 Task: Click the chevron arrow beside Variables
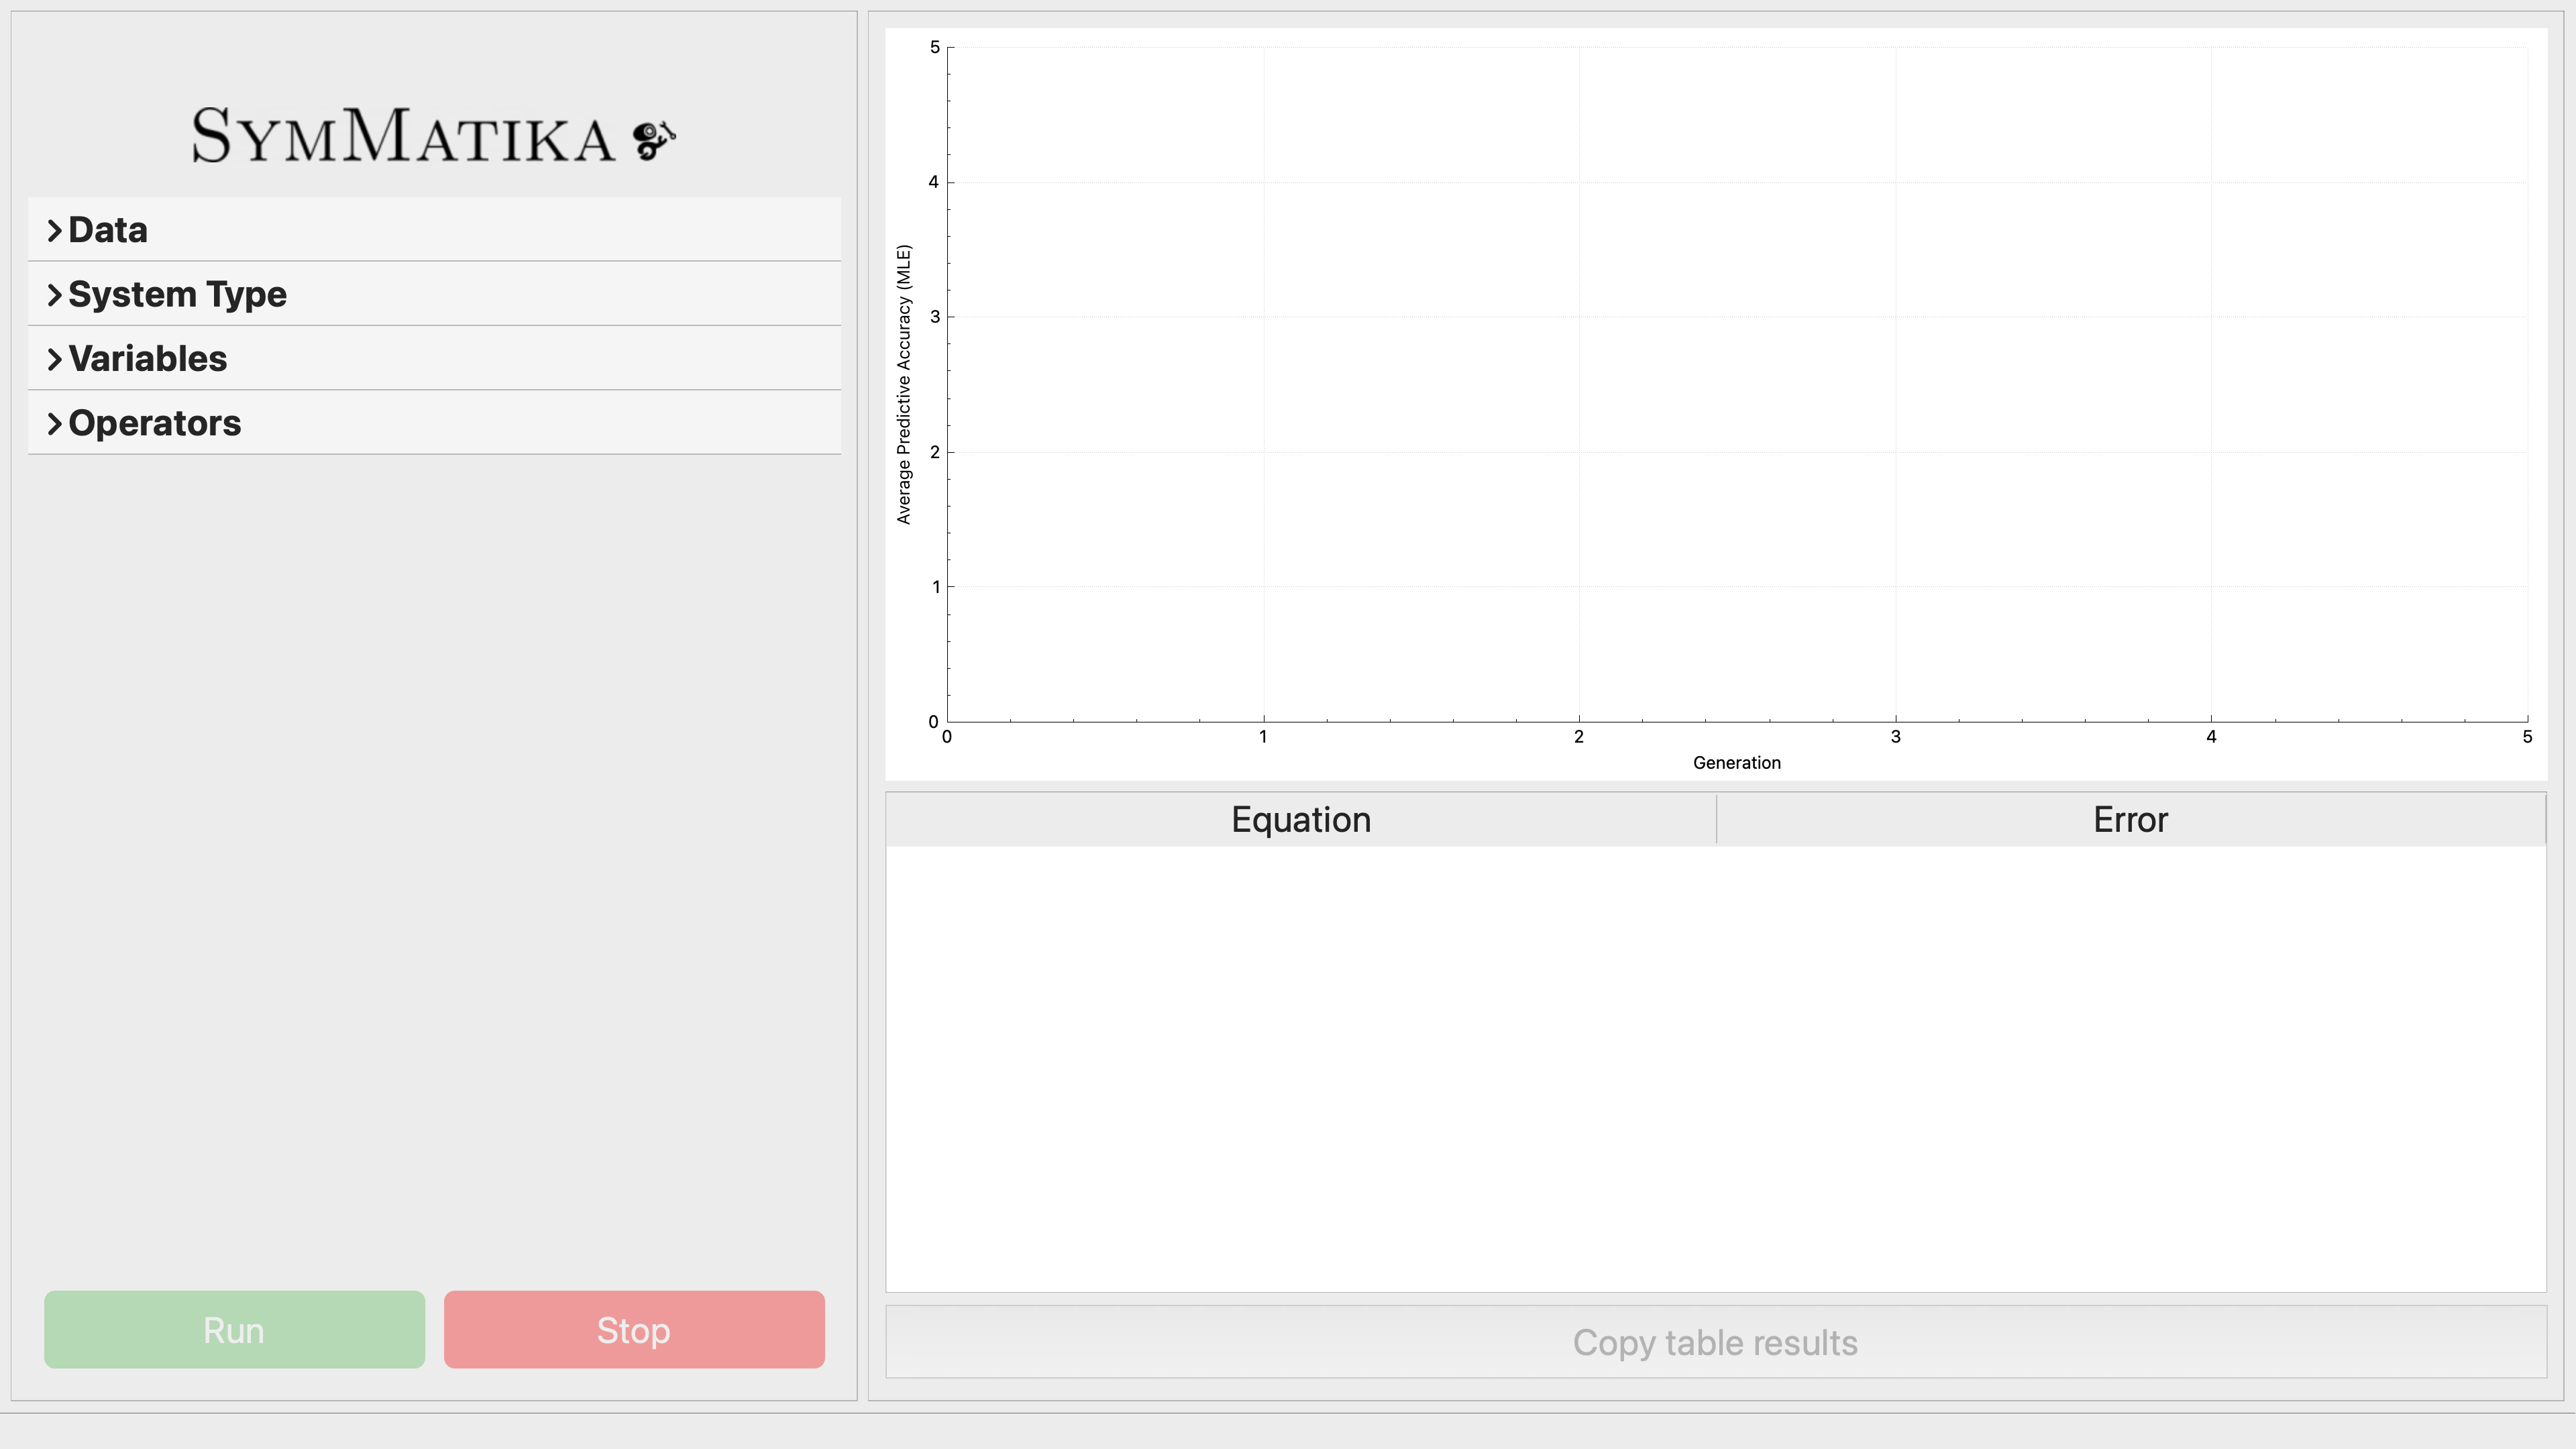(x=55, y=359)
